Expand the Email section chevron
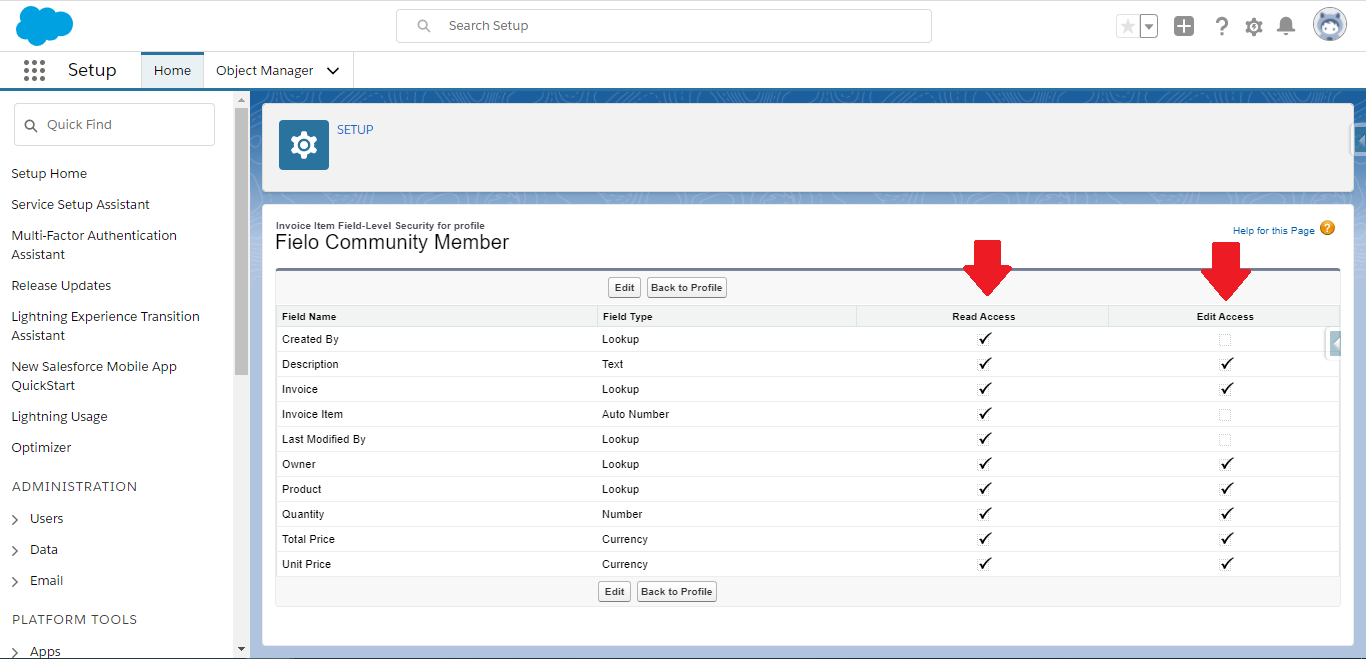The image size is (1366, 659). pos(15,582)
